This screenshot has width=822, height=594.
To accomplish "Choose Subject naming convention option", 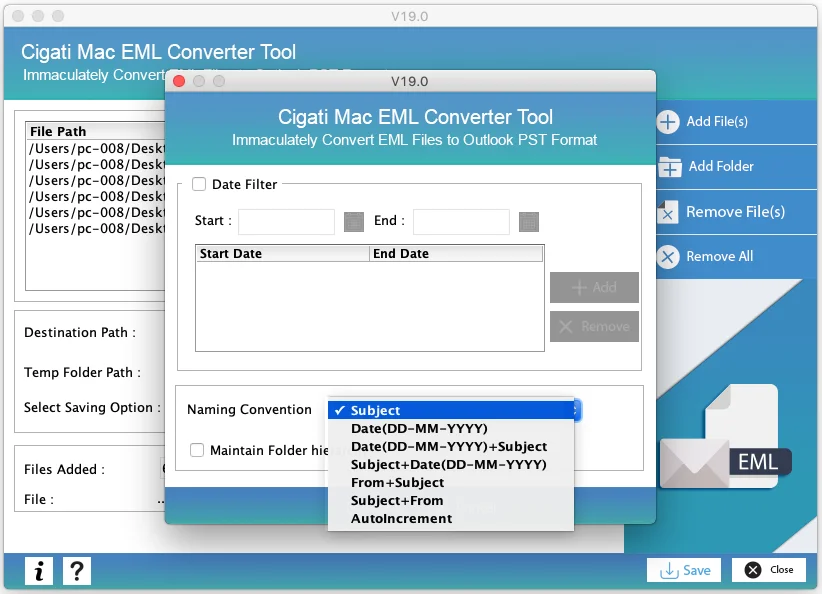I will (451, 410).
